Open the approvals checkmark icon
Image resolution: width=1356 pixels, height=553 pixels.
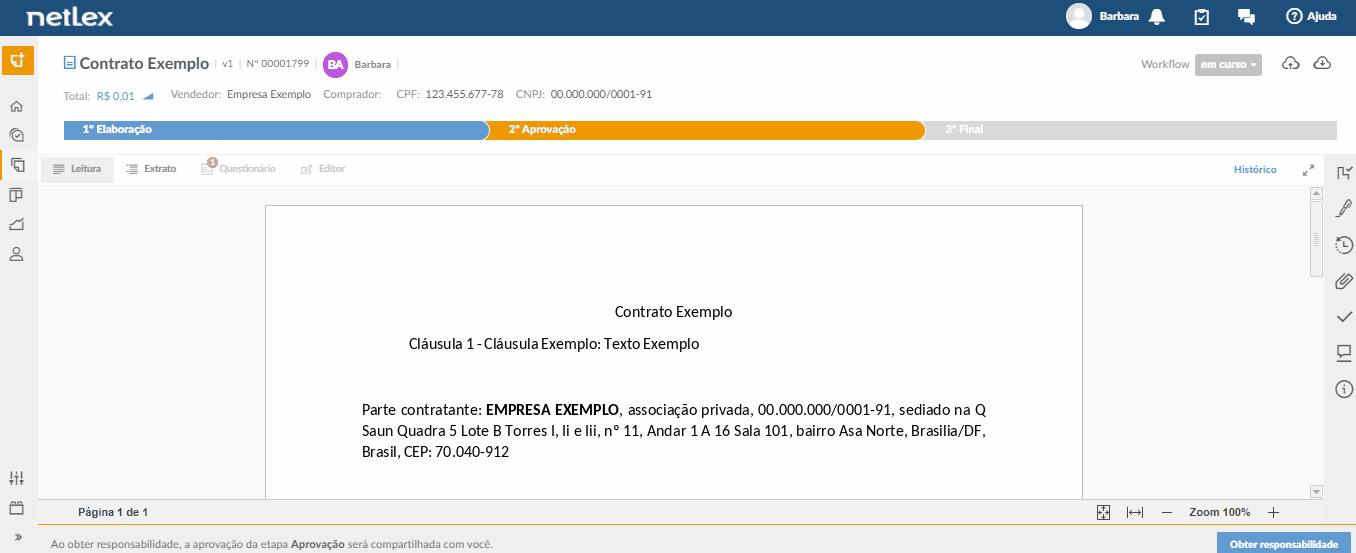pyautogui.click(x=1344, y=317)
